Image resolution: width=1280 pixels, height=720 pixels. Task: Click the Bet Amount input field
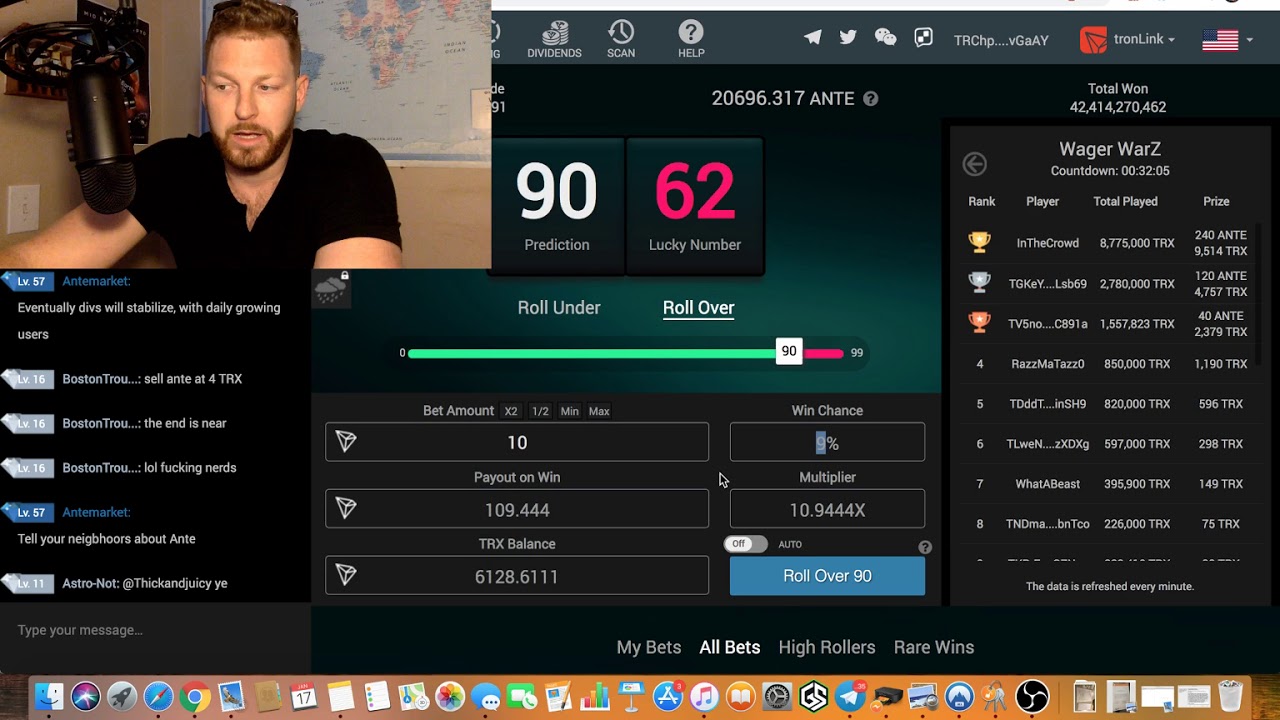tap(517, 442)
